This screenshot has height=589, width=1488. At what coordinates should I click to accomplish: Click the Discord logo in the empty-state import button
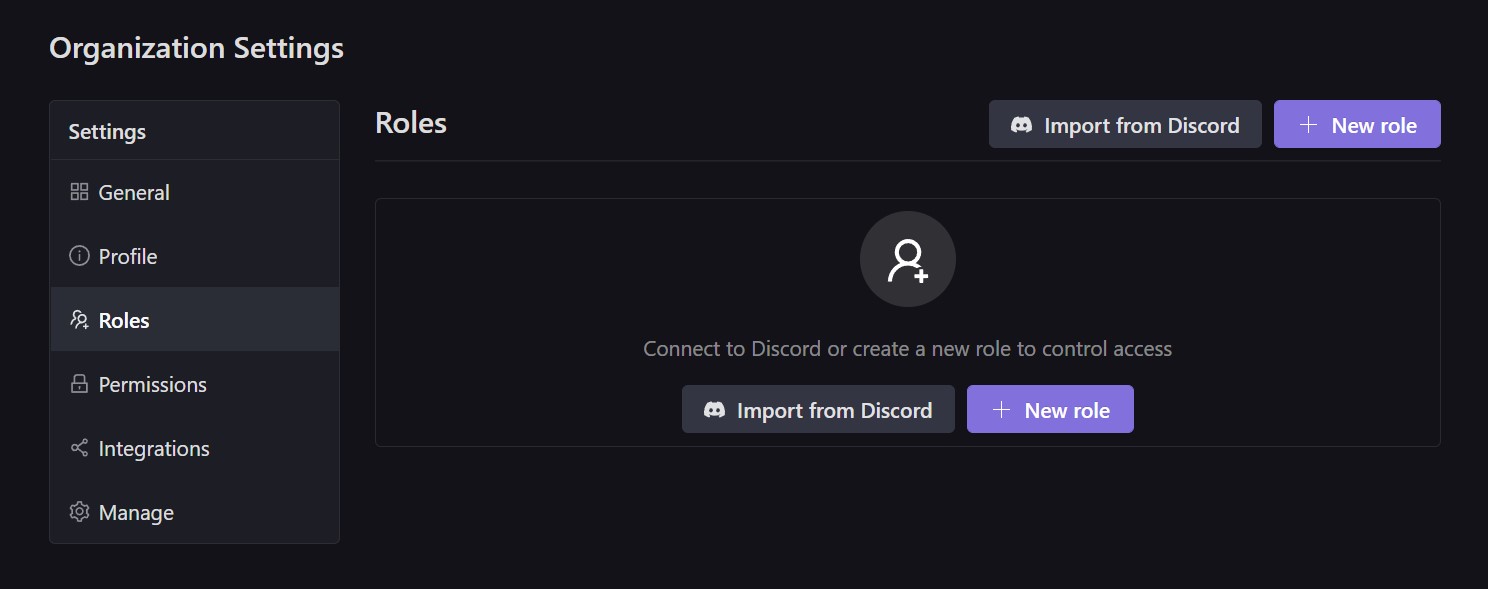(714, 410)
